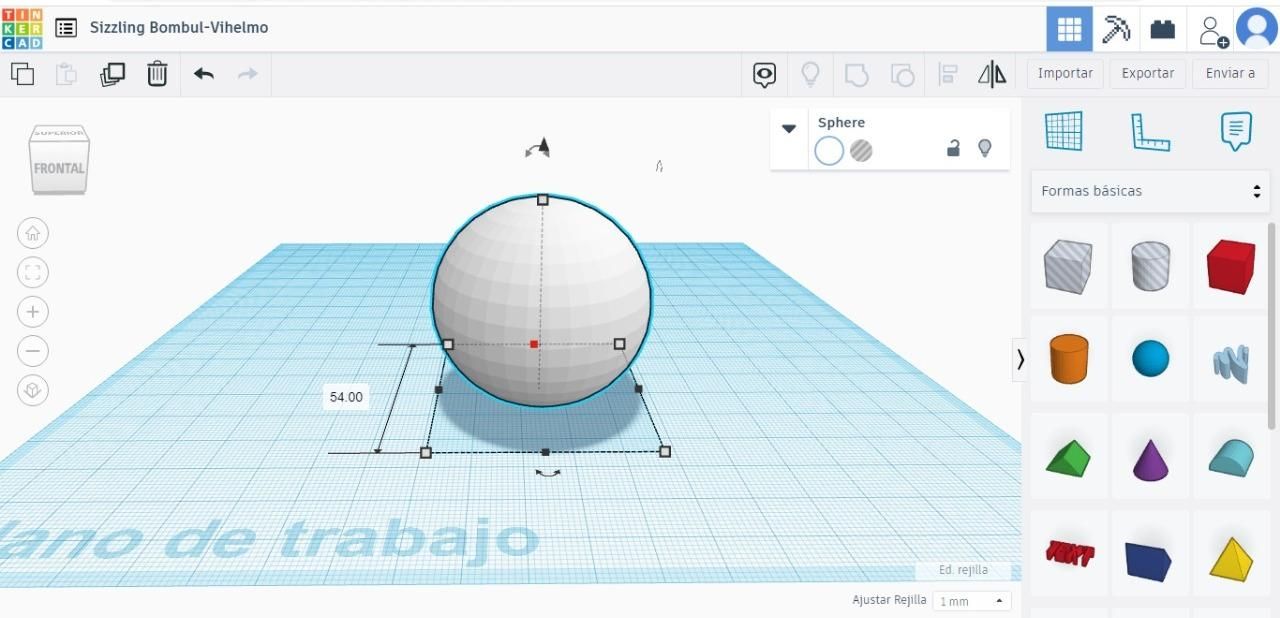Delete selected shape with trash icon

(157, 74)
